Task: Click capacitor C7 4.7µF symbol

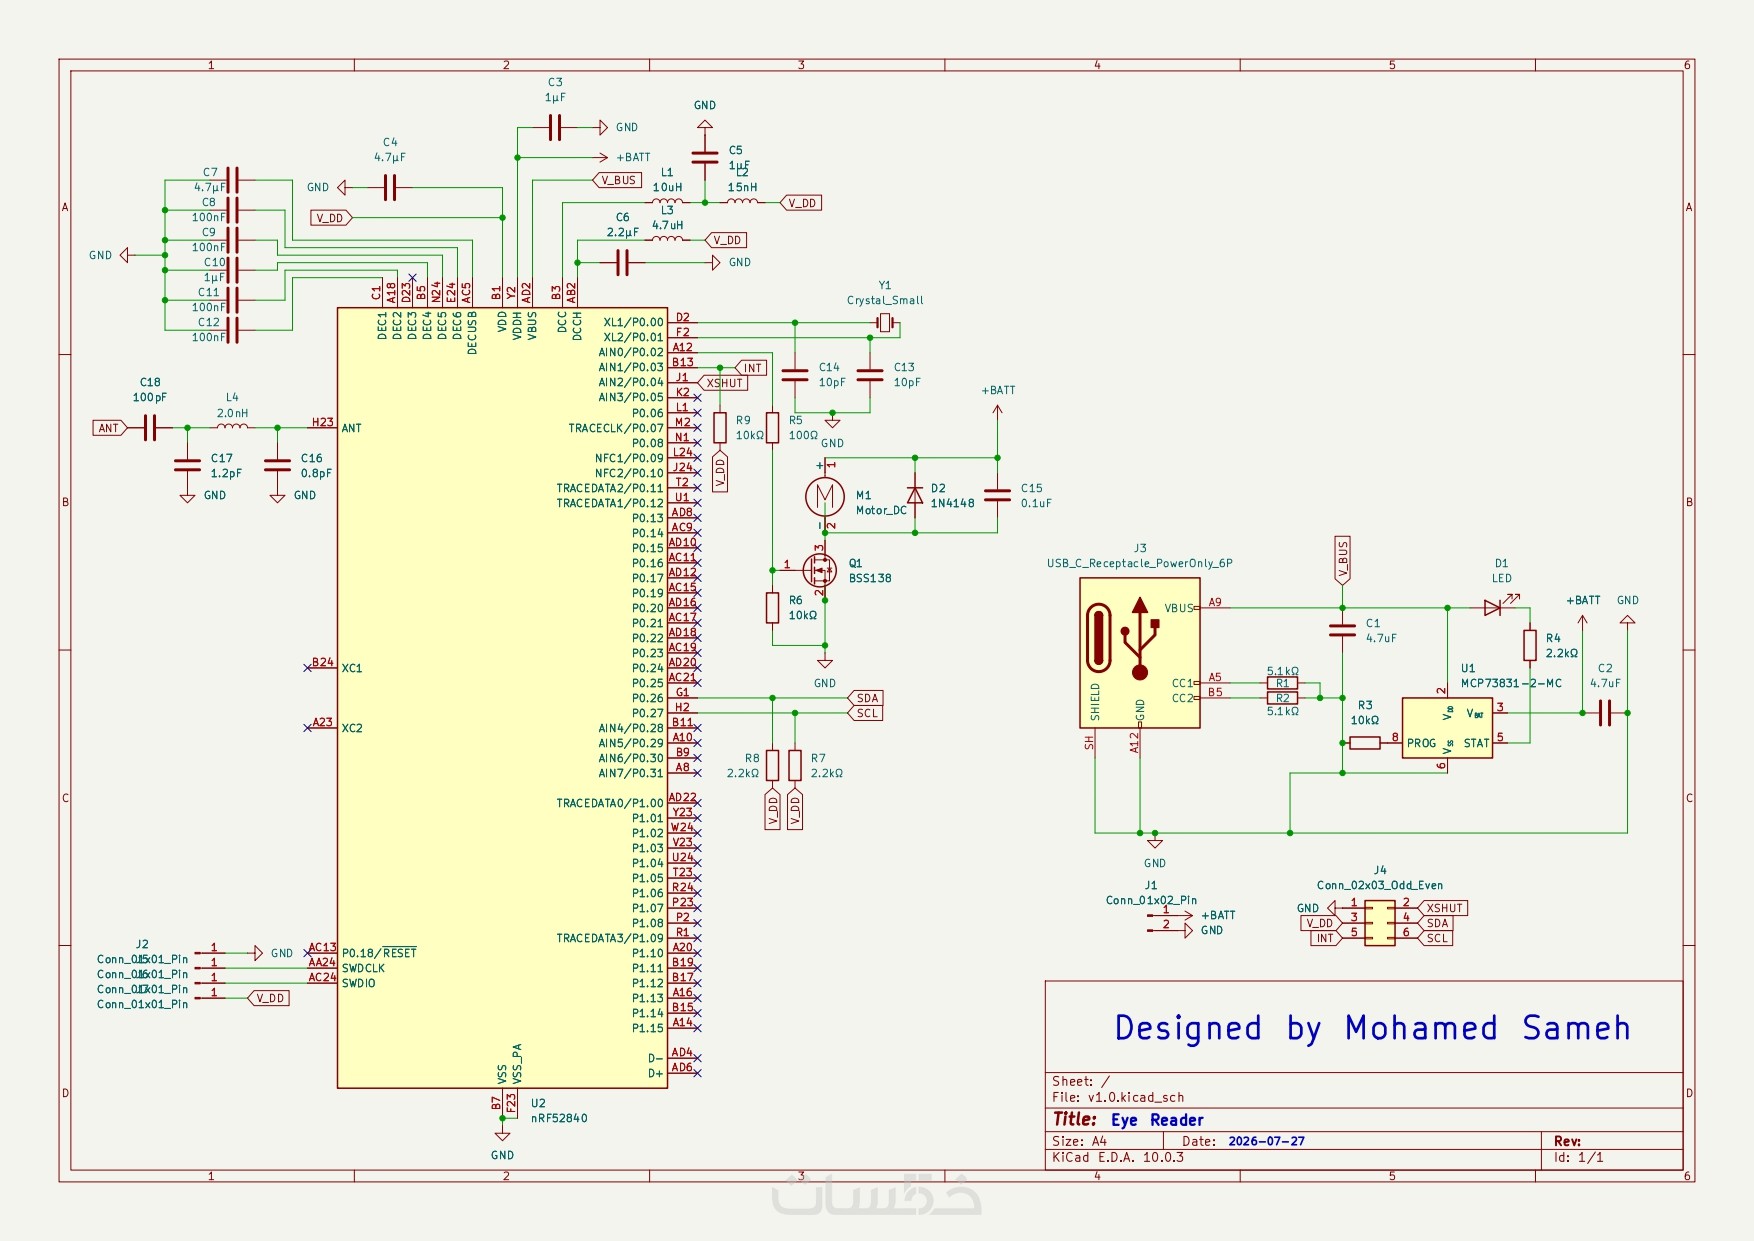Action: [232, 180]
